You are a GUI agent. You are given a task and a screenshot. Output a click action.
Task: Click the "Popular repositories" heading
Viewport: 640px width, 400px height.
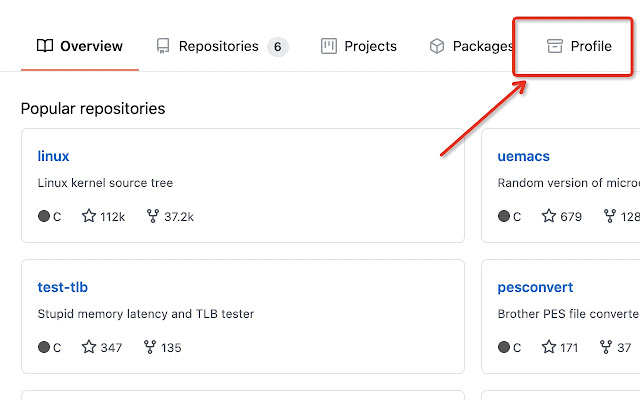(x=93, y=109)
